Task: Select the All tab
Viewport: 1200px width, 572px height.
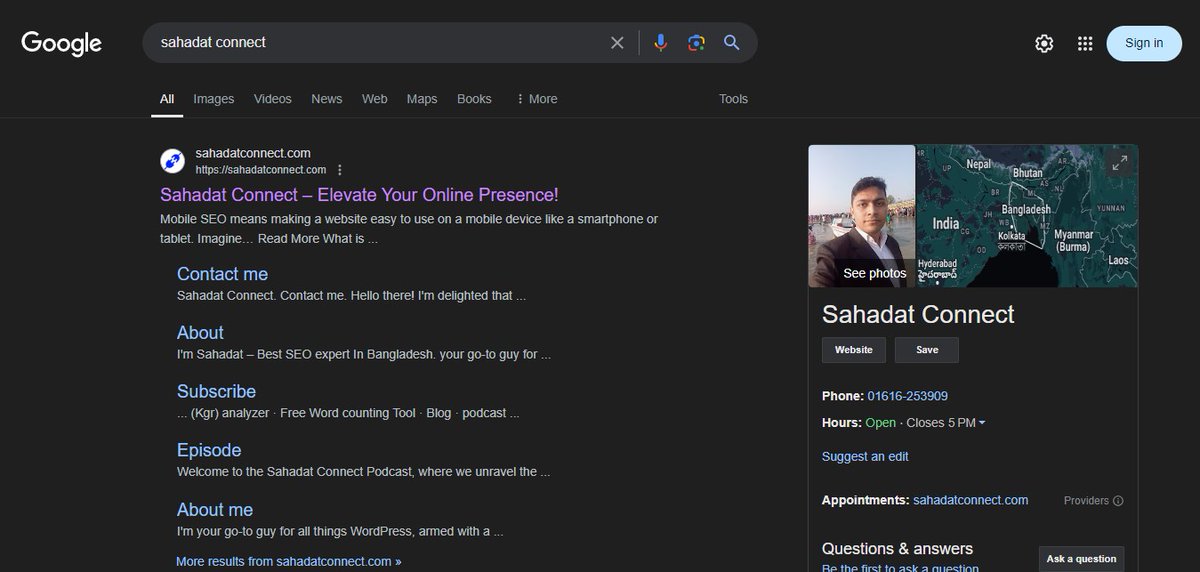Action: (167, 99)
